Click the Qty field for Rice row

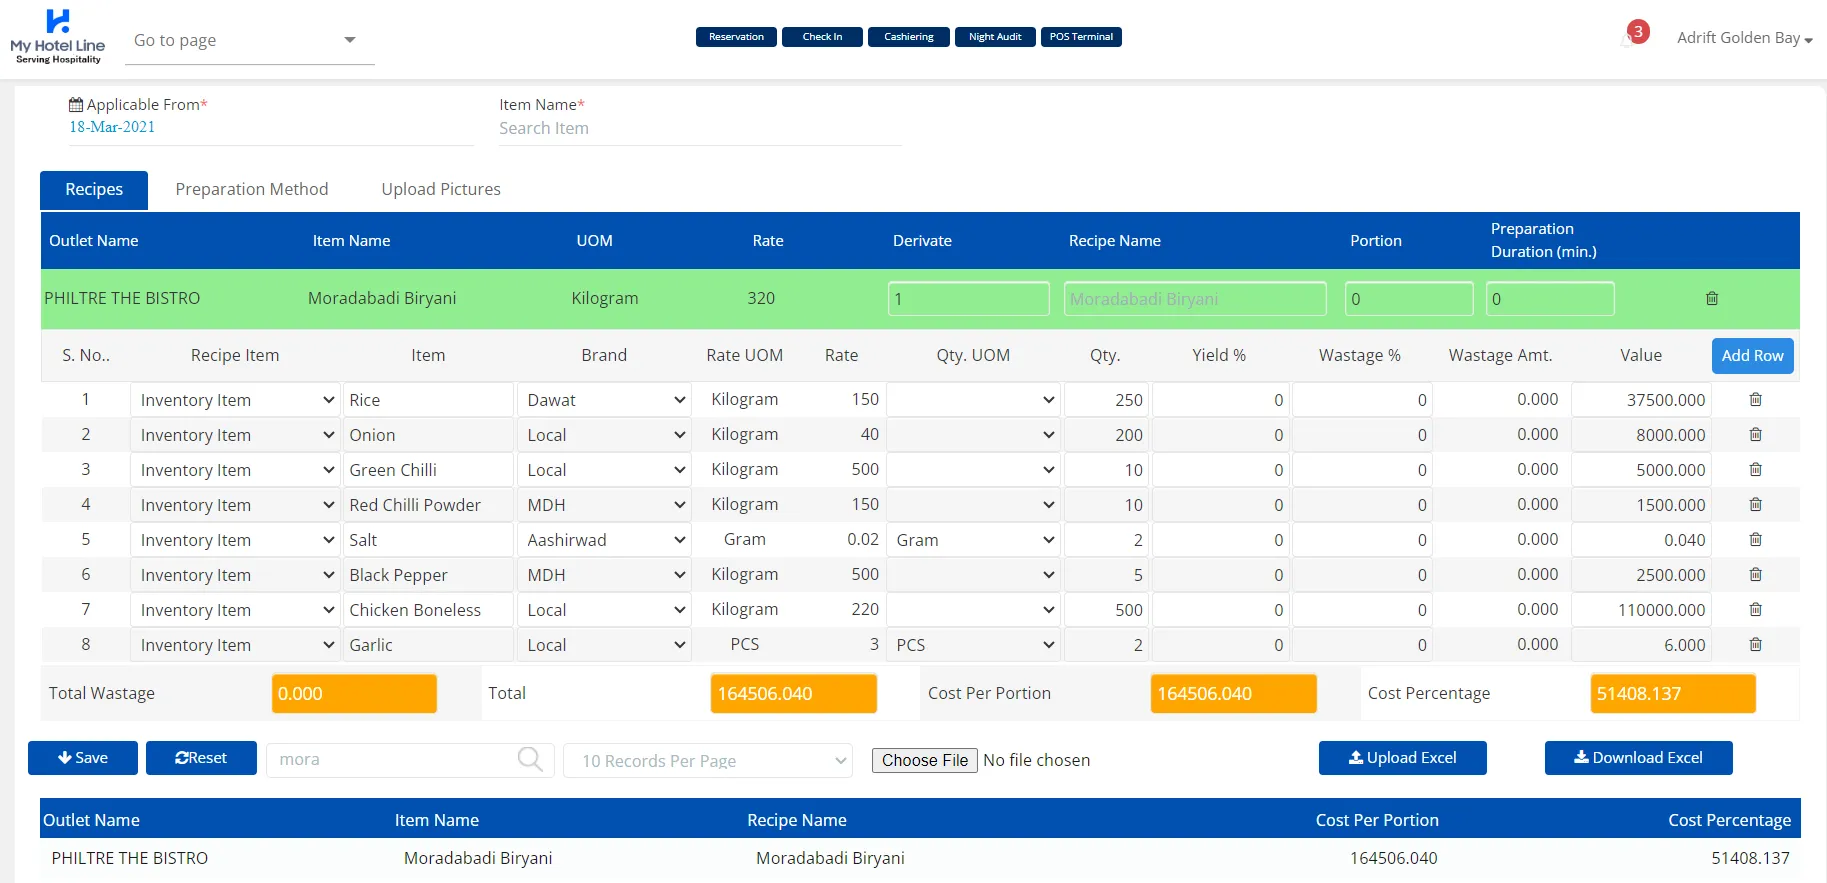point(1107,400)
